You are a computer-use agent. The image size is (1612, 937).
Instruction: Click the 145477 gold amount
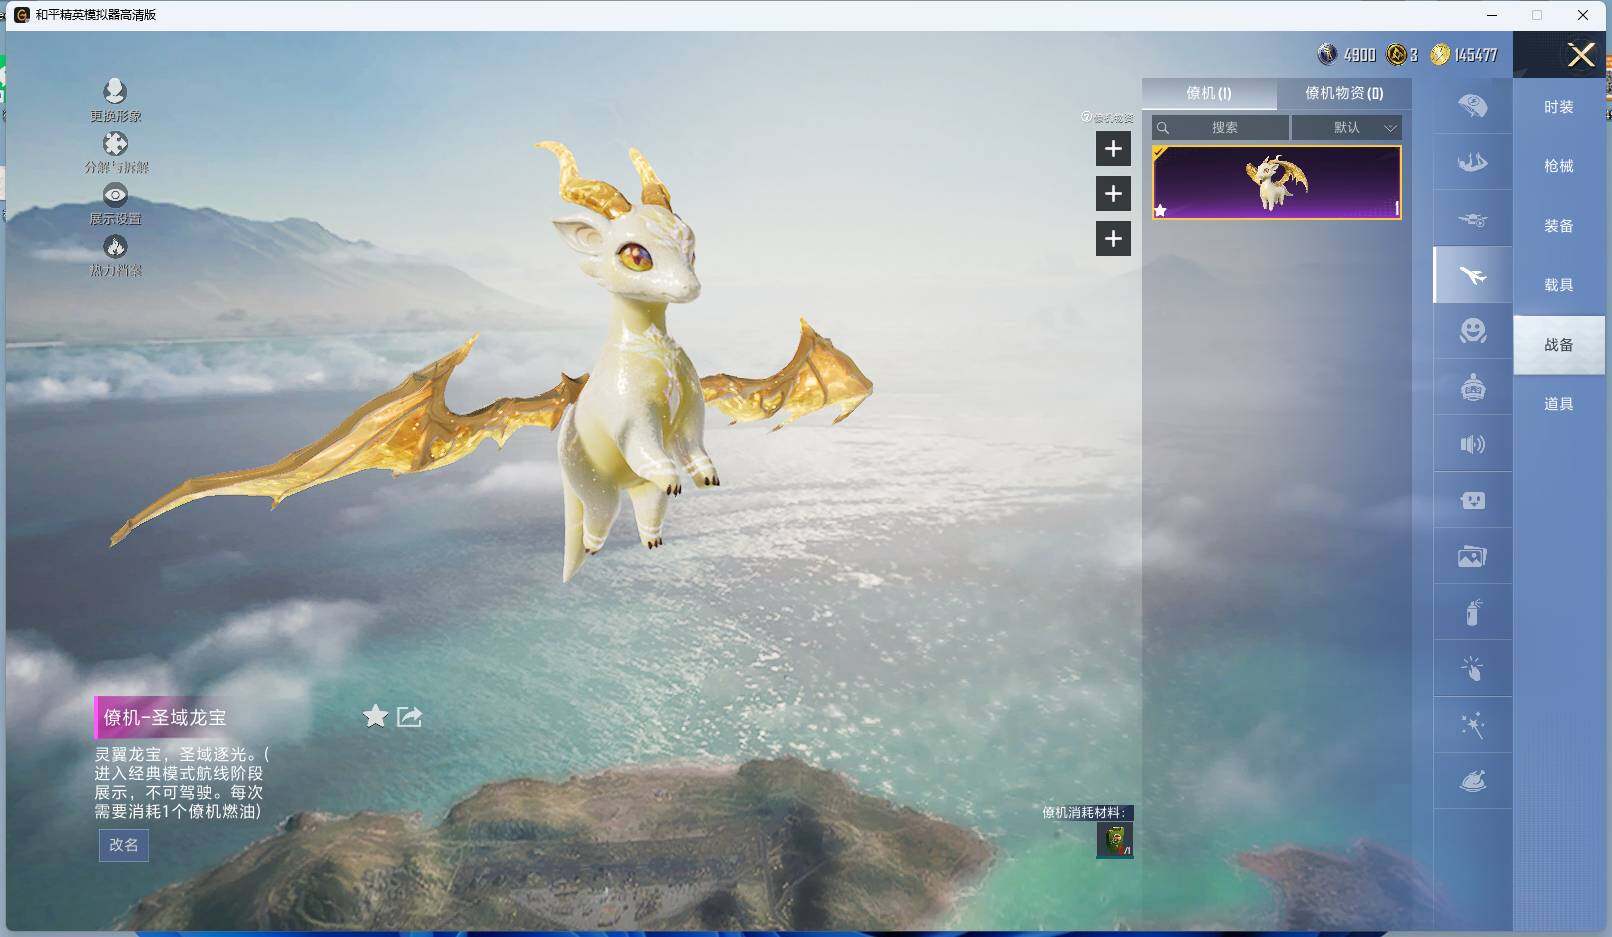pos(1475,55)
